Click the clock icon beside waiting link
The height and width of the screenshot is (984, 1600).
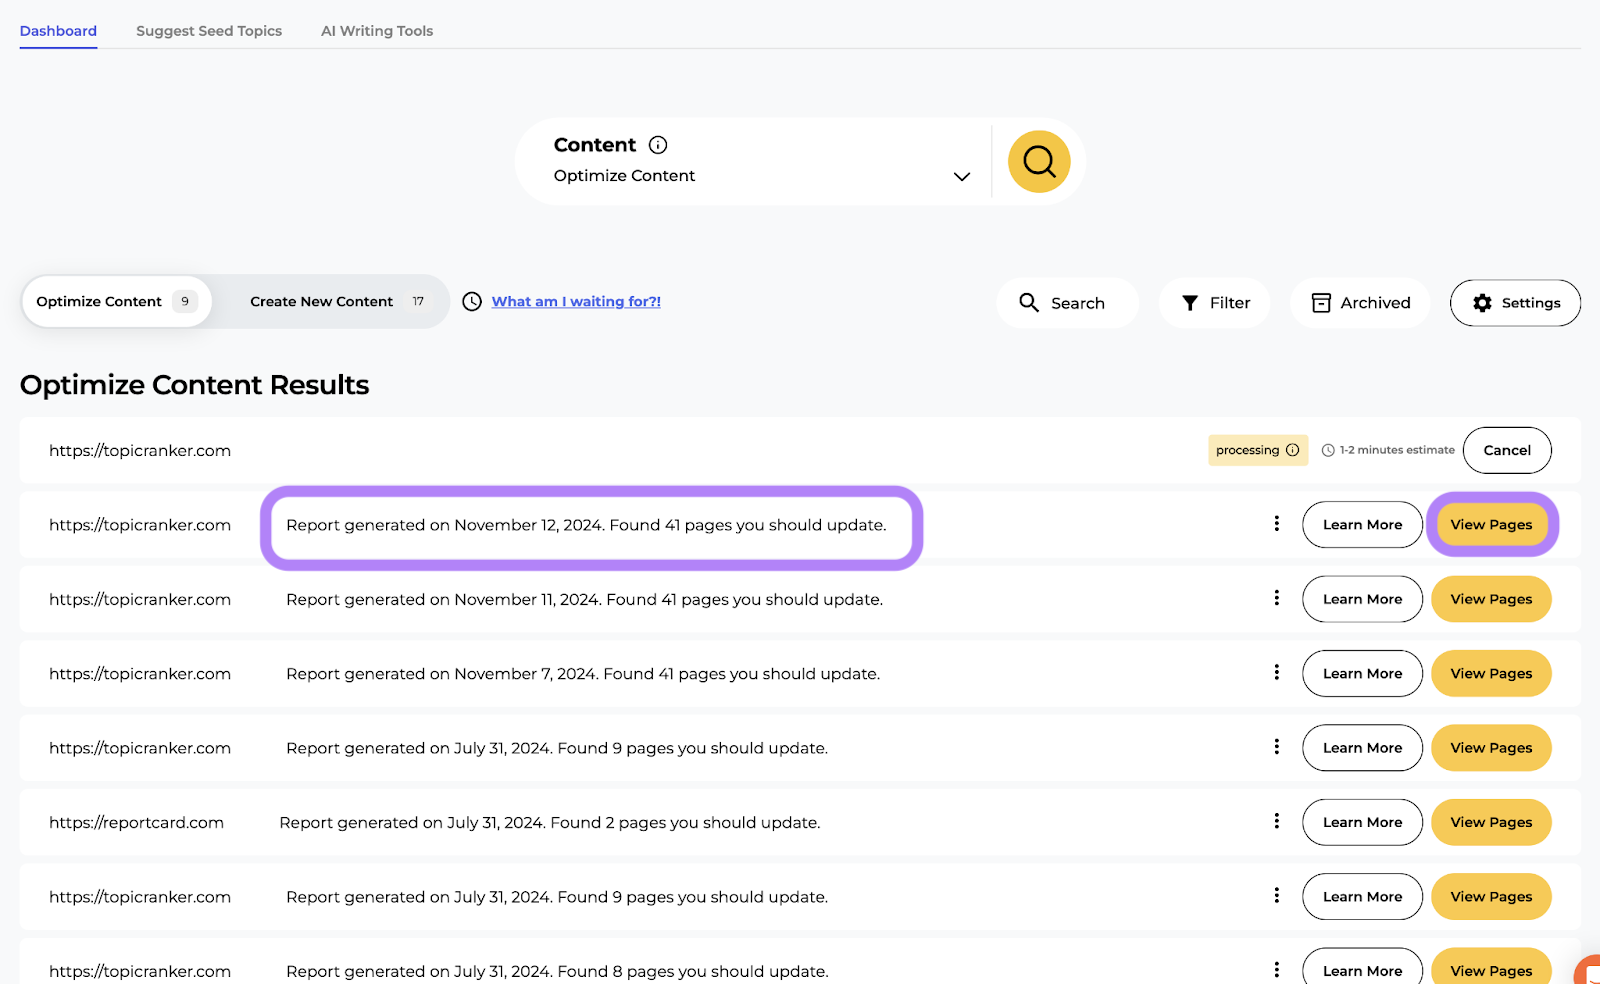472,302
